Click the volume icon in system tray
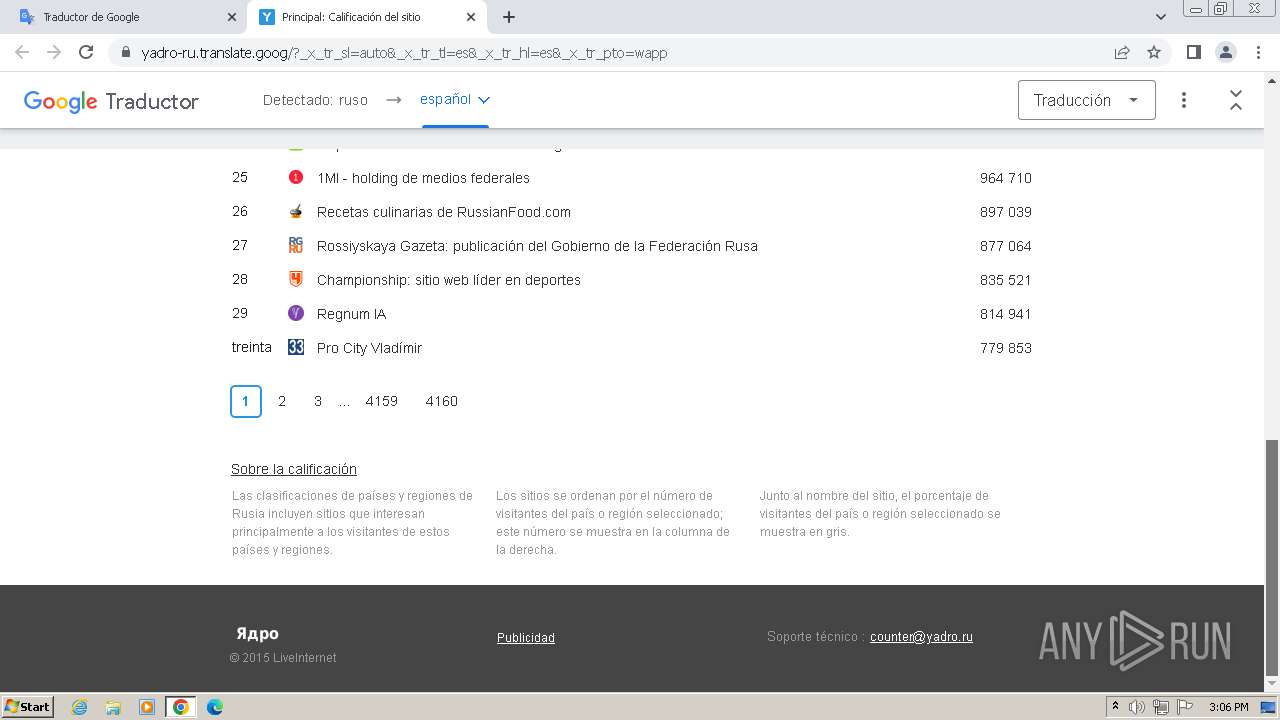This screenshot has height=720, width=1280. 1137,707
